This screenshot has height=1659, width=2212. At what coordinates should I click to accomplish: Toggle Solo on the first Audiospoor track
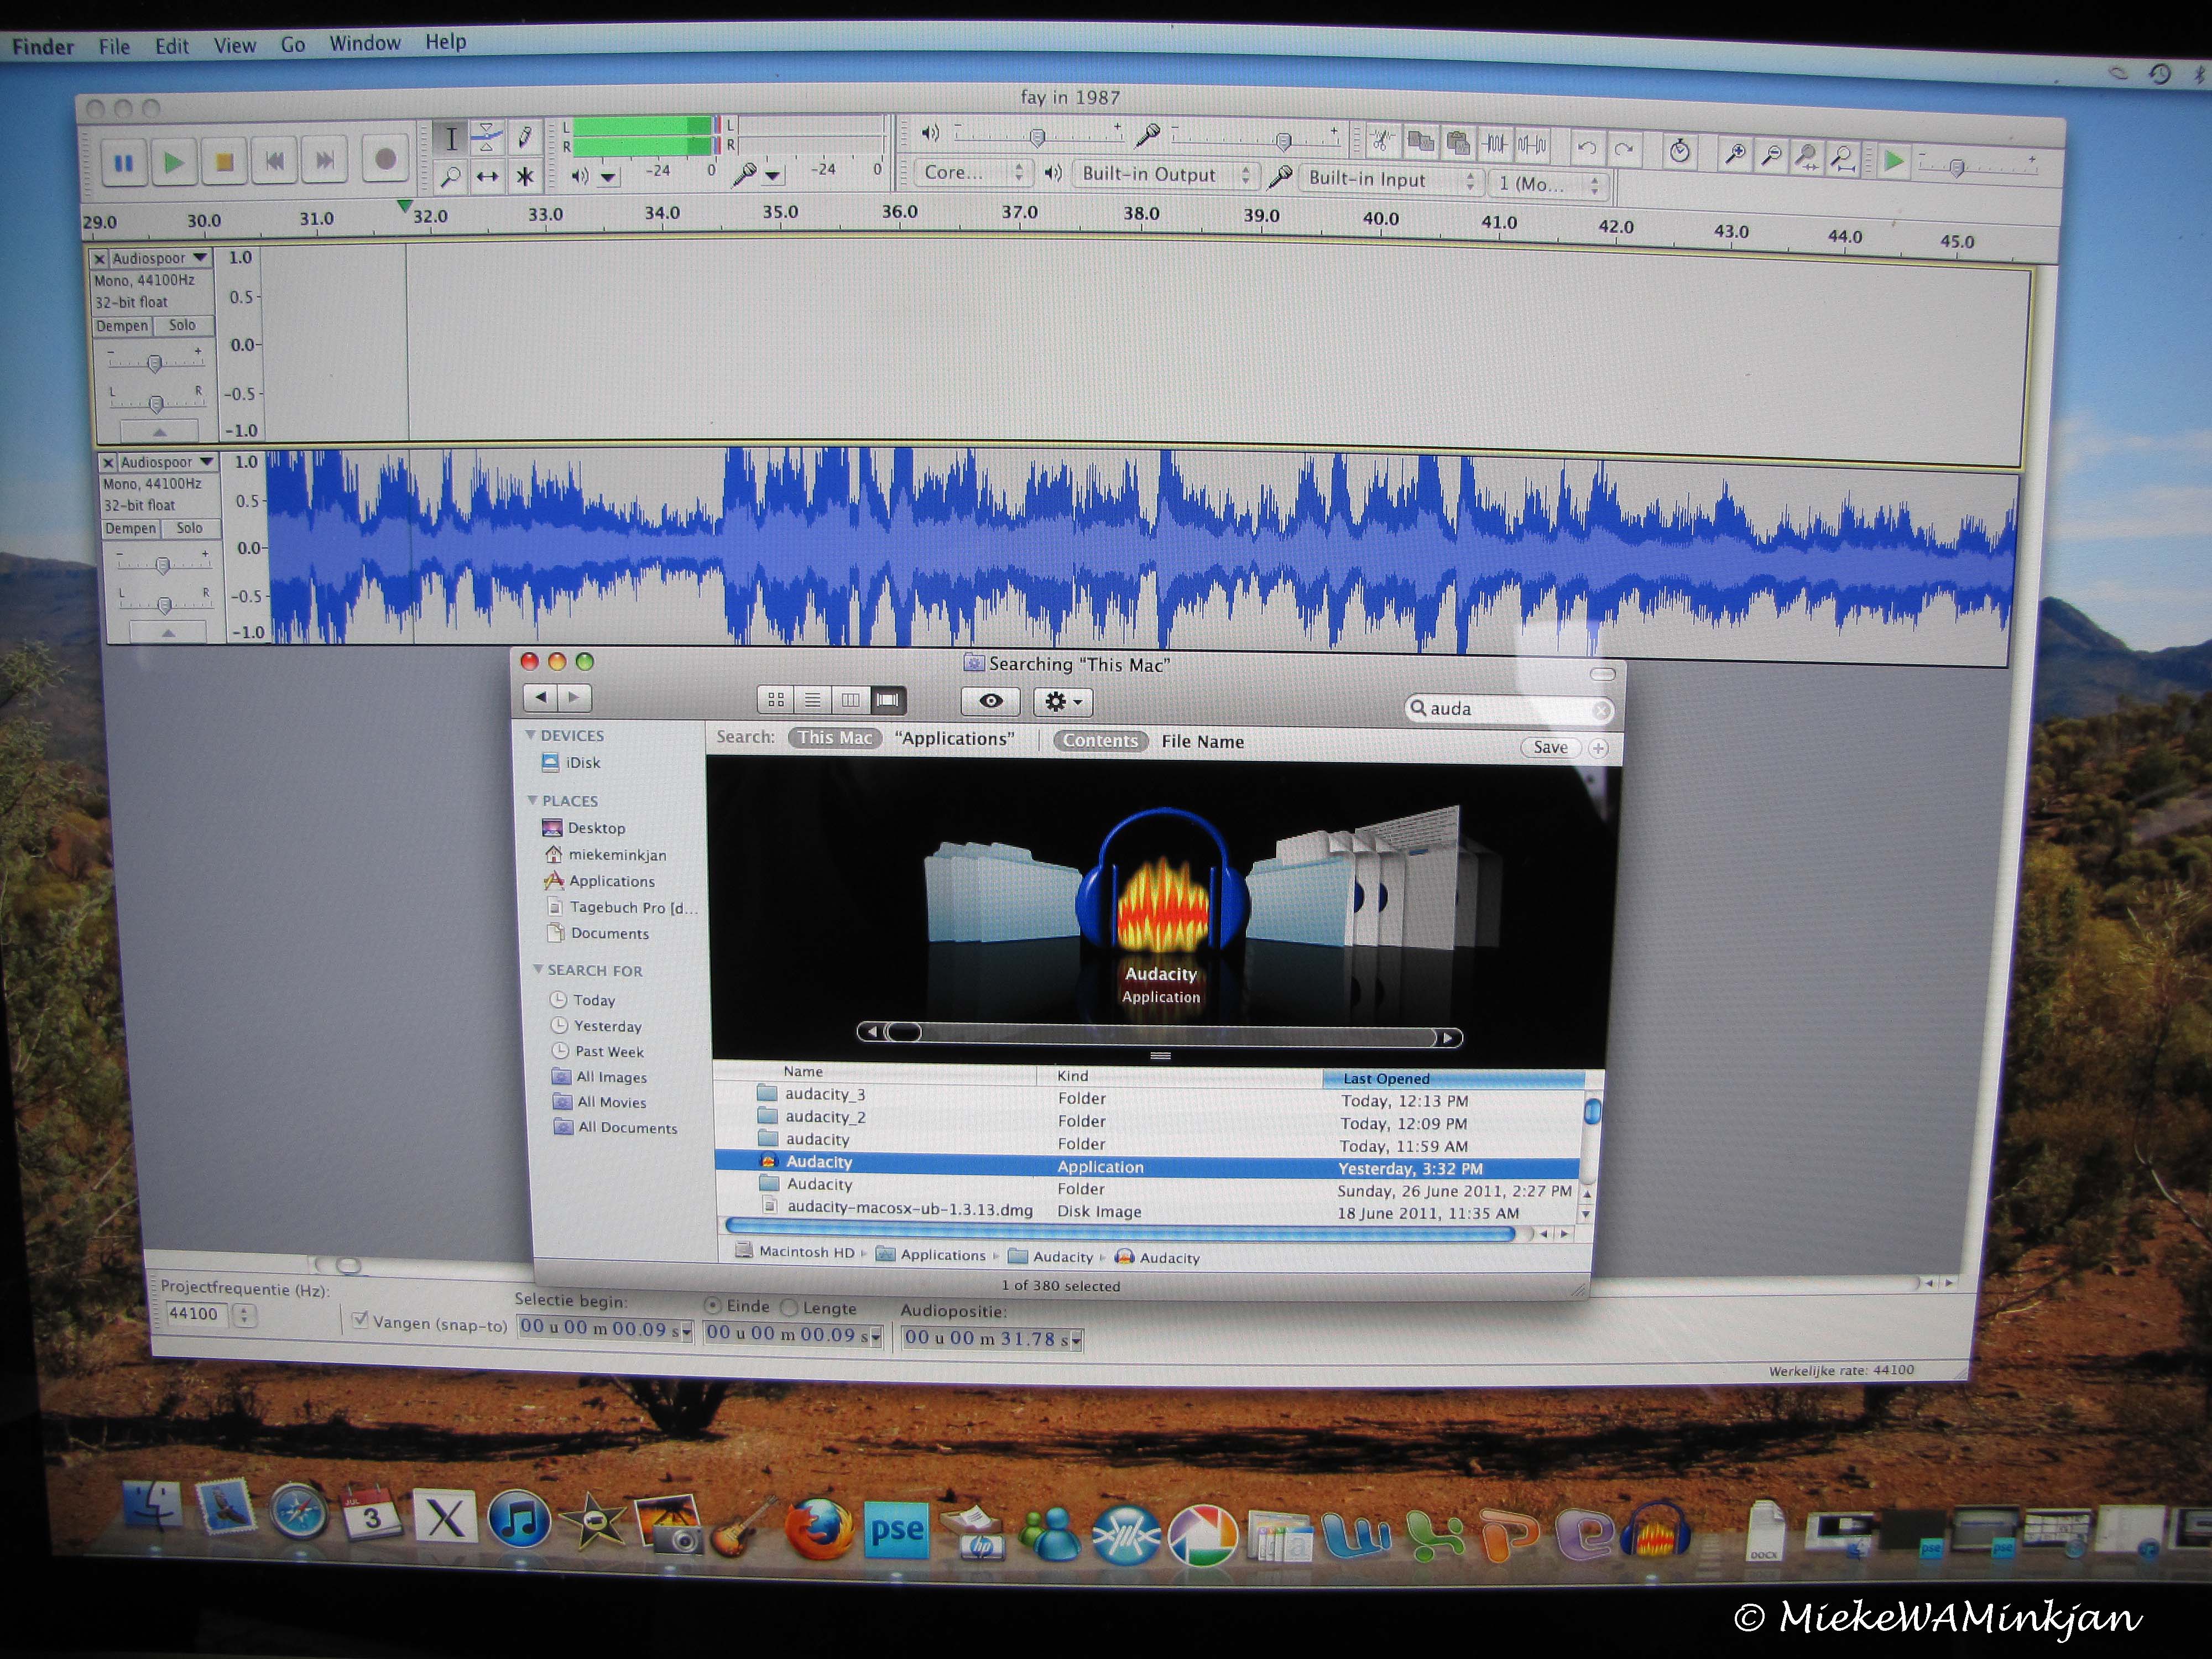click(x=183, y=325)
